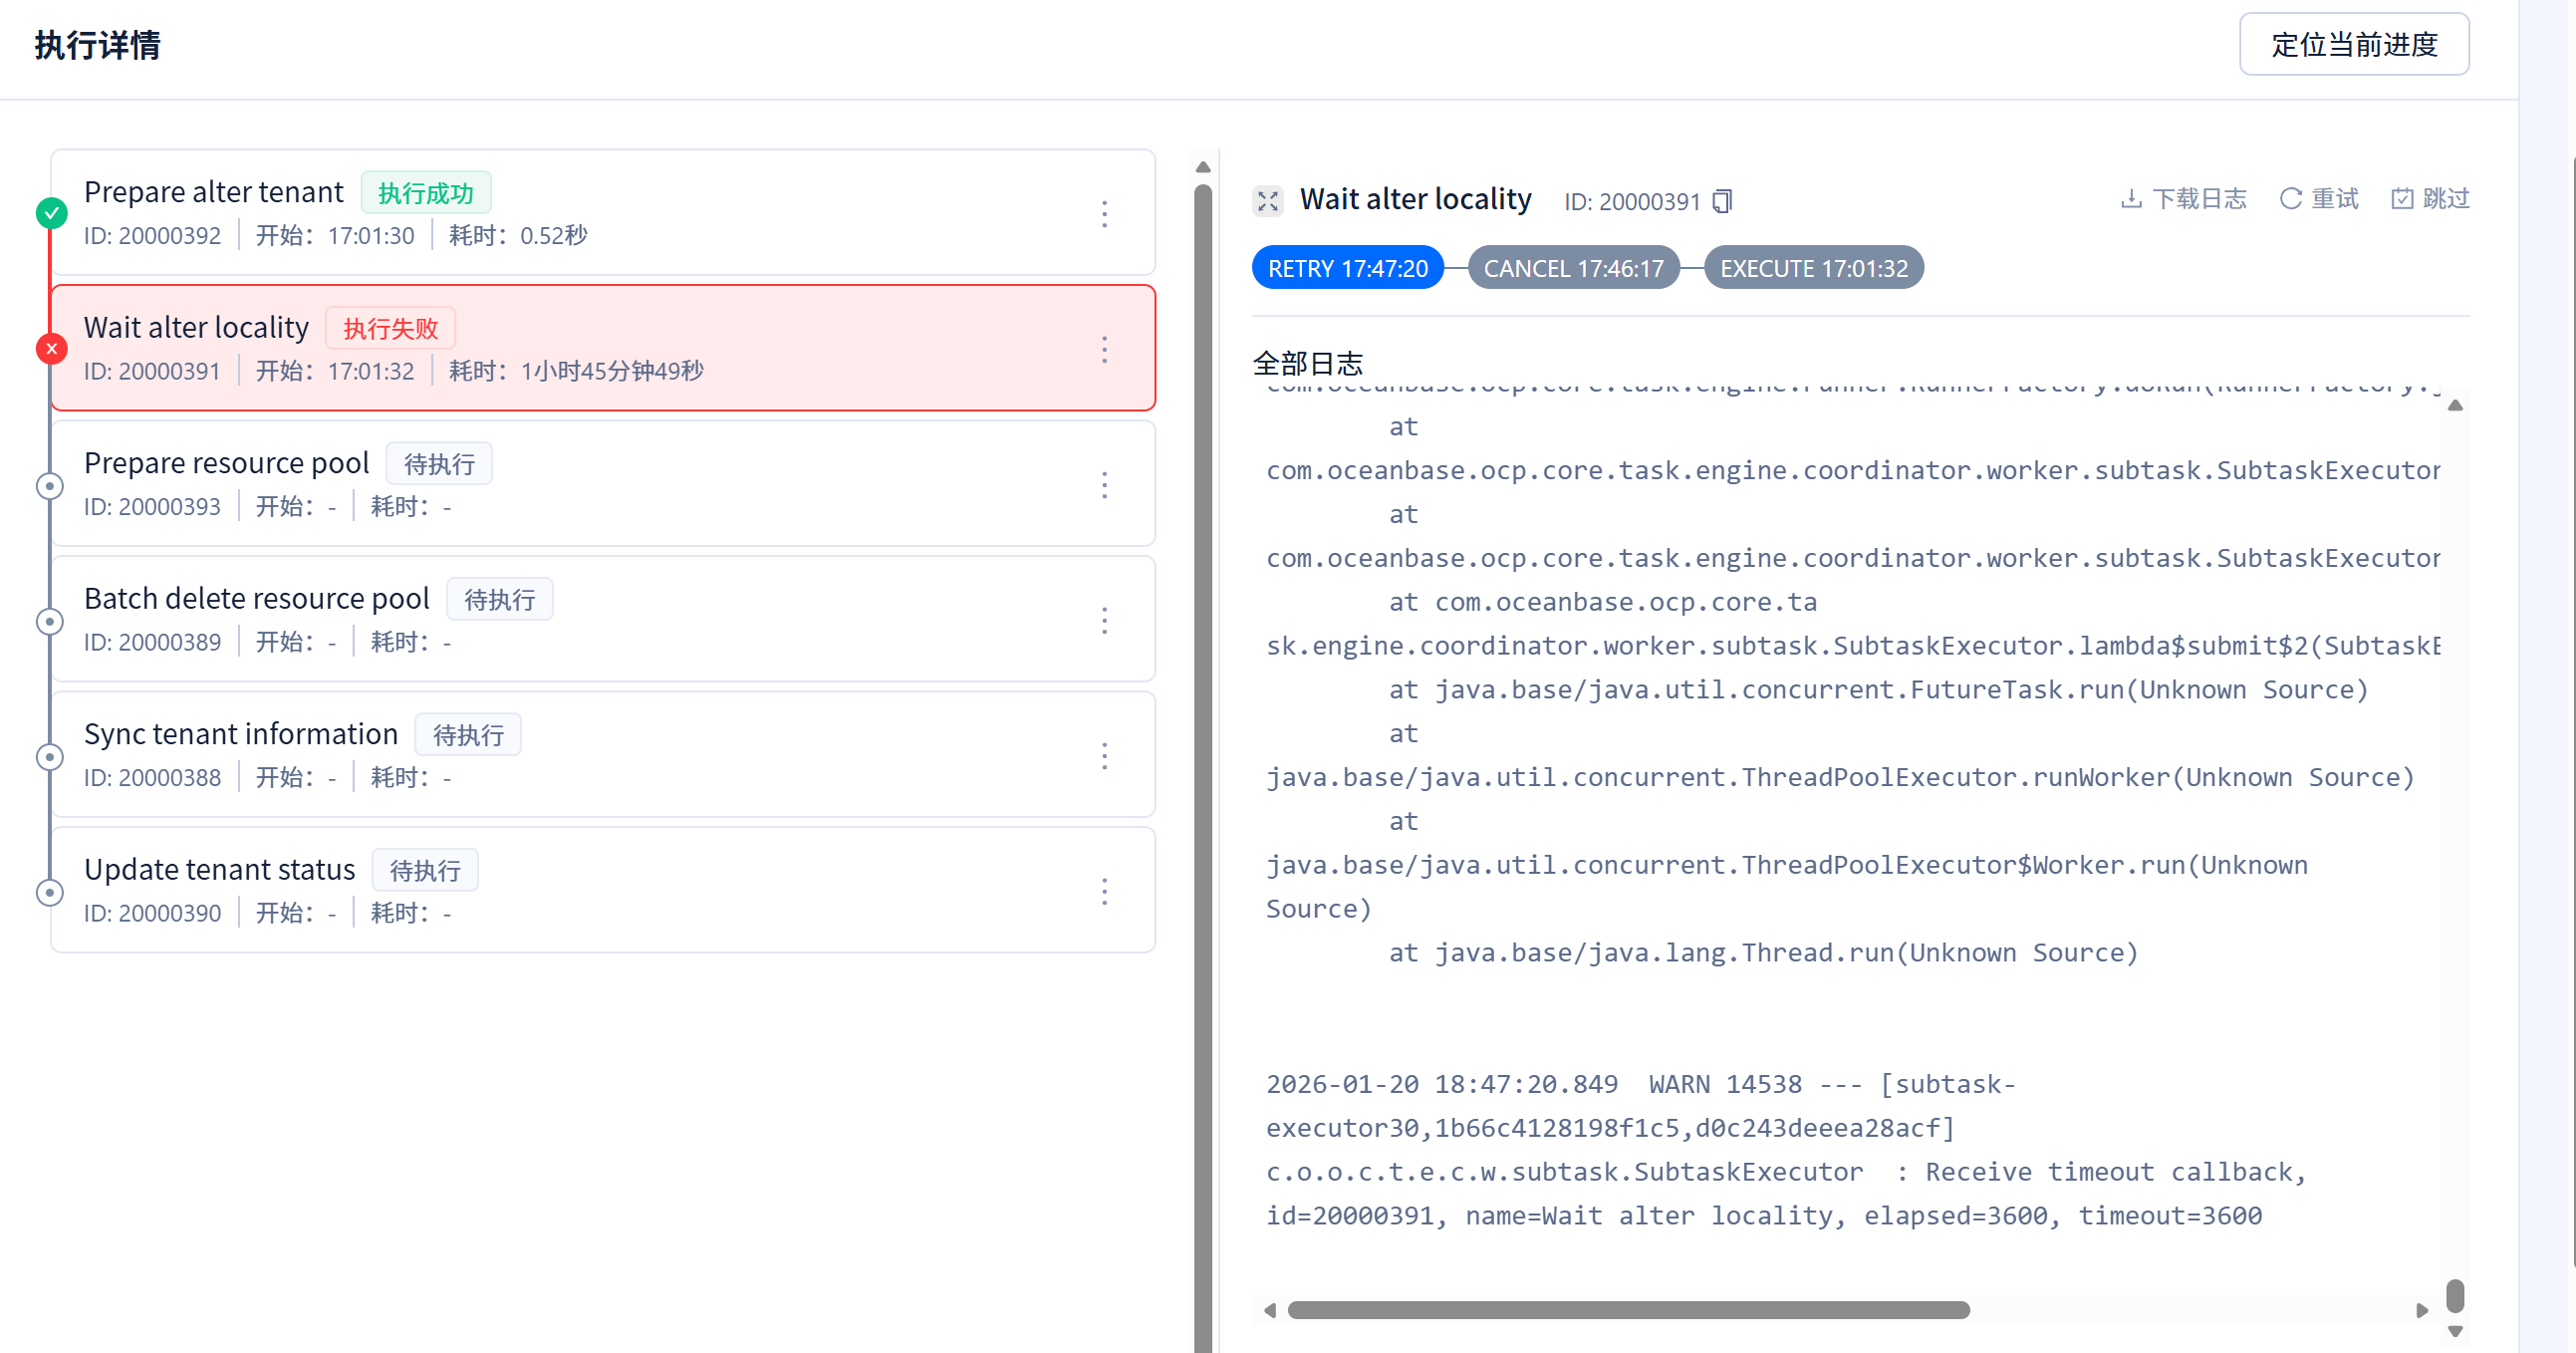2576x1353 pixels.
Task: Select the RETRY 17:47:20 log tab
Action: coord(1347,268)
